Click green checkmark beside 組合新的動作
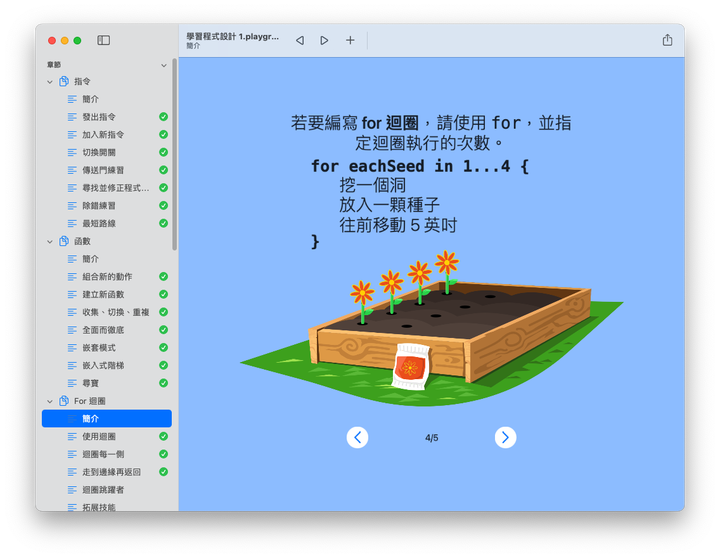 click(x=163, y=276)
